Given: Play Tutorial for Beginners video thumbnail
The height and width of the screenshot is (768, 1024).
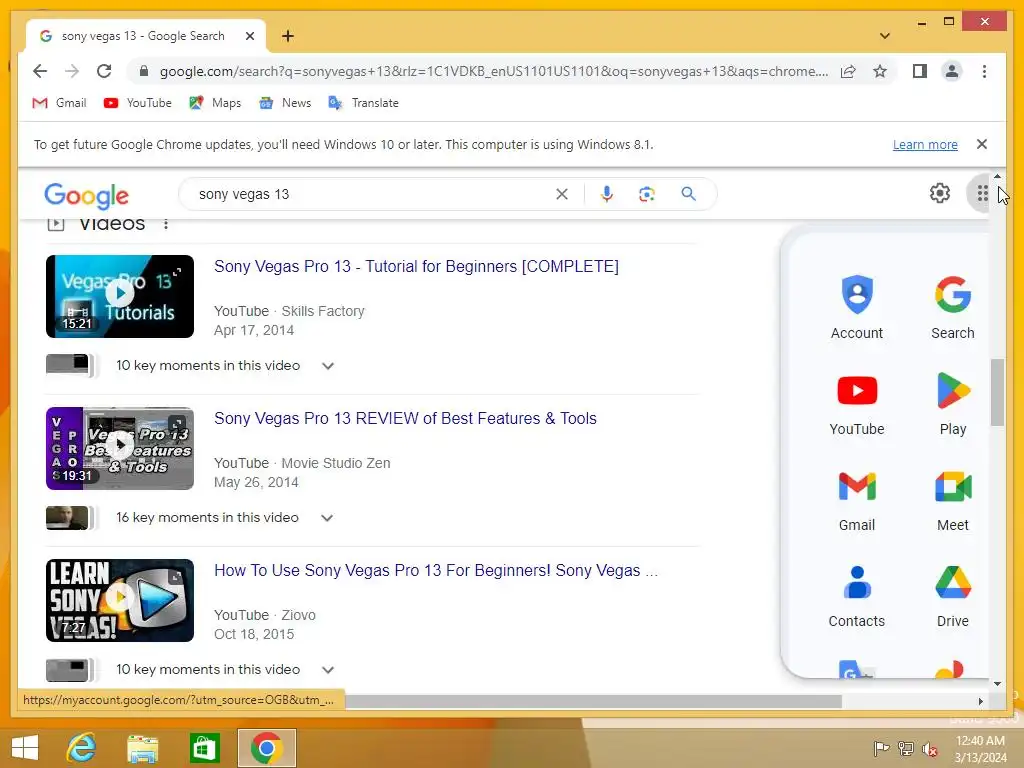Looking at the screenshot, I should [120, 296].
